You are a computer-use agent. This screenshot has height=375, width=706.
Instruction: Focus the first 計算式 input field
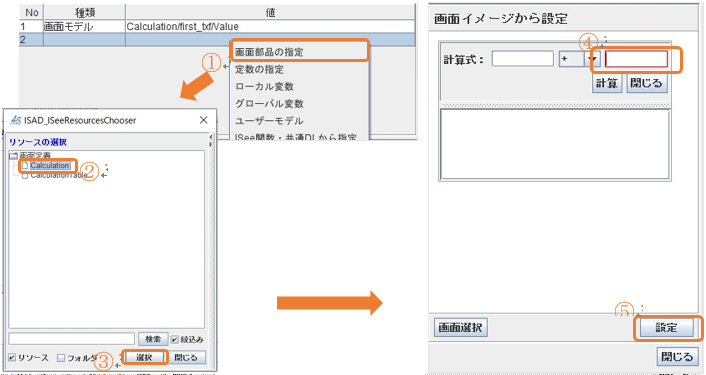tap(523, 59)
